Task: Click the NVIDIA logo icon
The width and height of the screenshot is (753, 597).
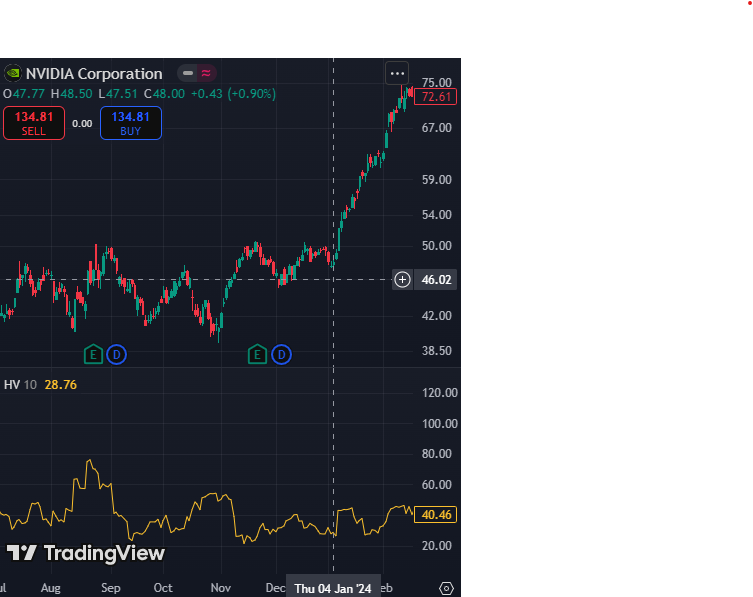Action: click(13, 73)
